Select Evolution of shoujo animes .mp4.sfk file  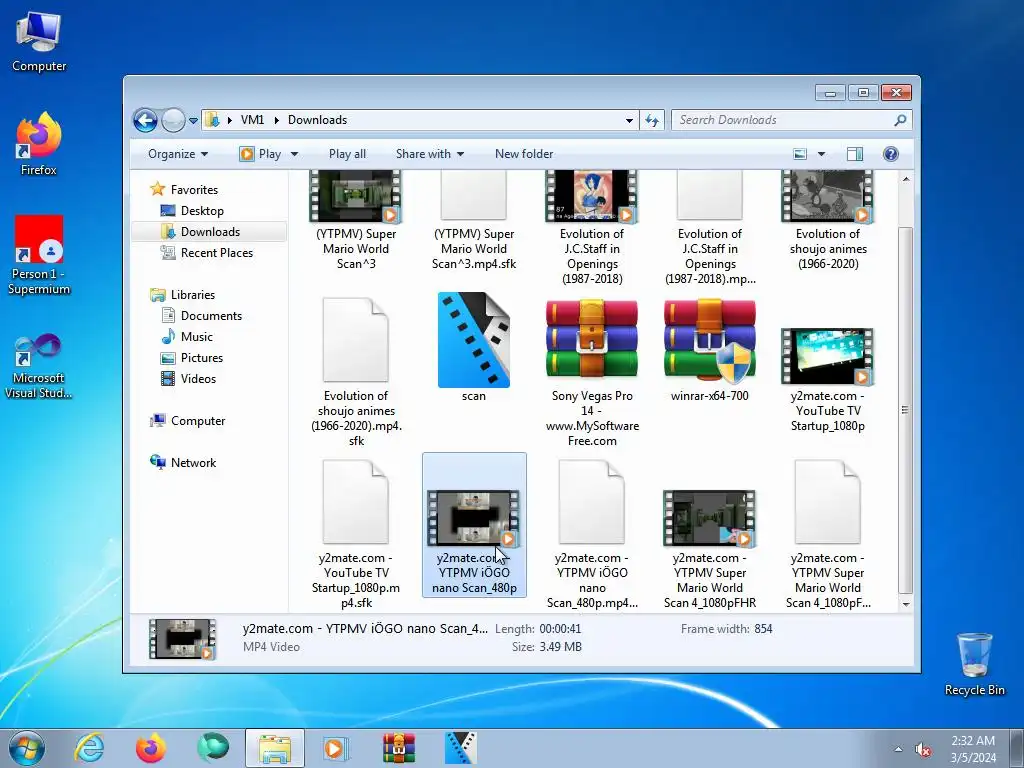(x=356, y=371)
